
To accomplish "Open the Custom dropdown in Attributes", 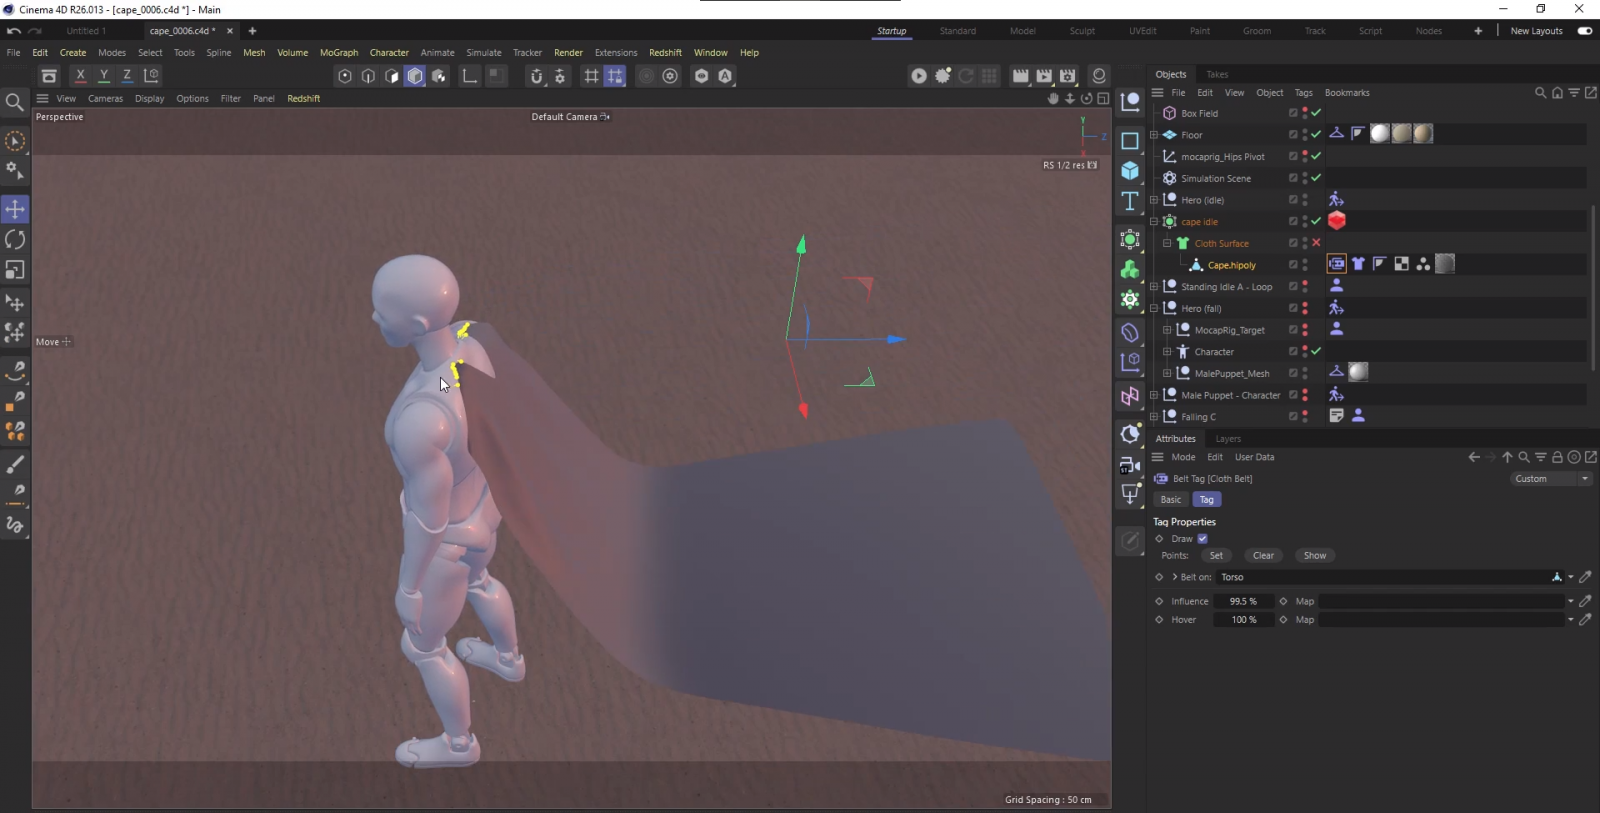I will 1550,479.
